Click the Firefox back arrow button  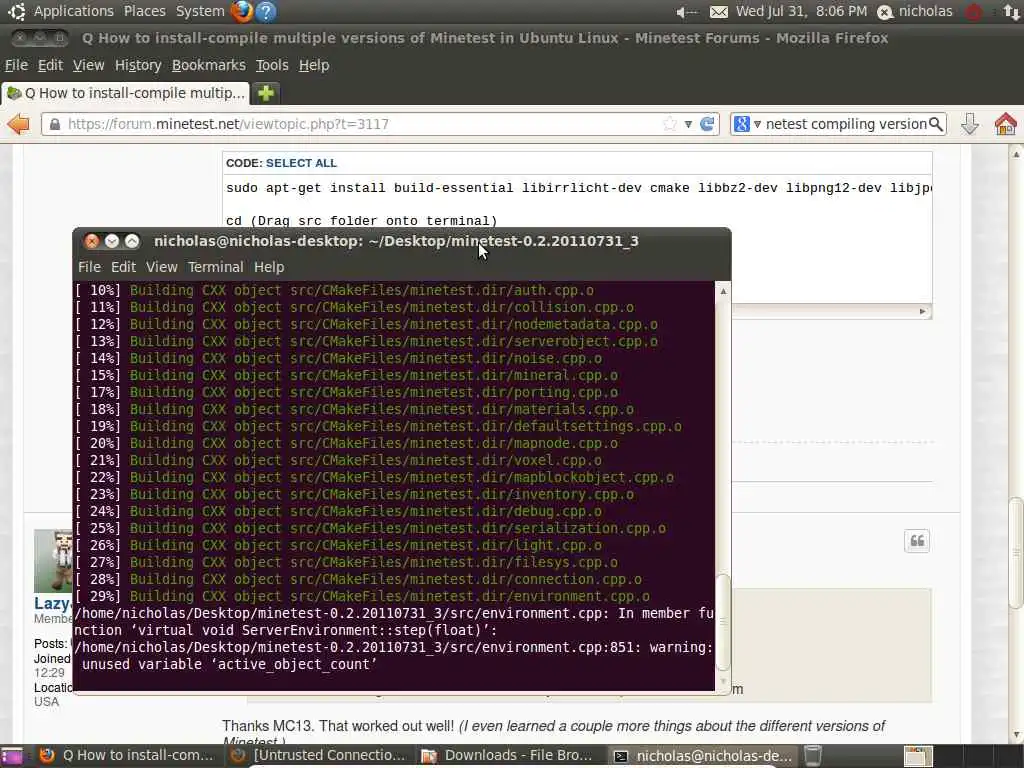click(x=18, y=123)
